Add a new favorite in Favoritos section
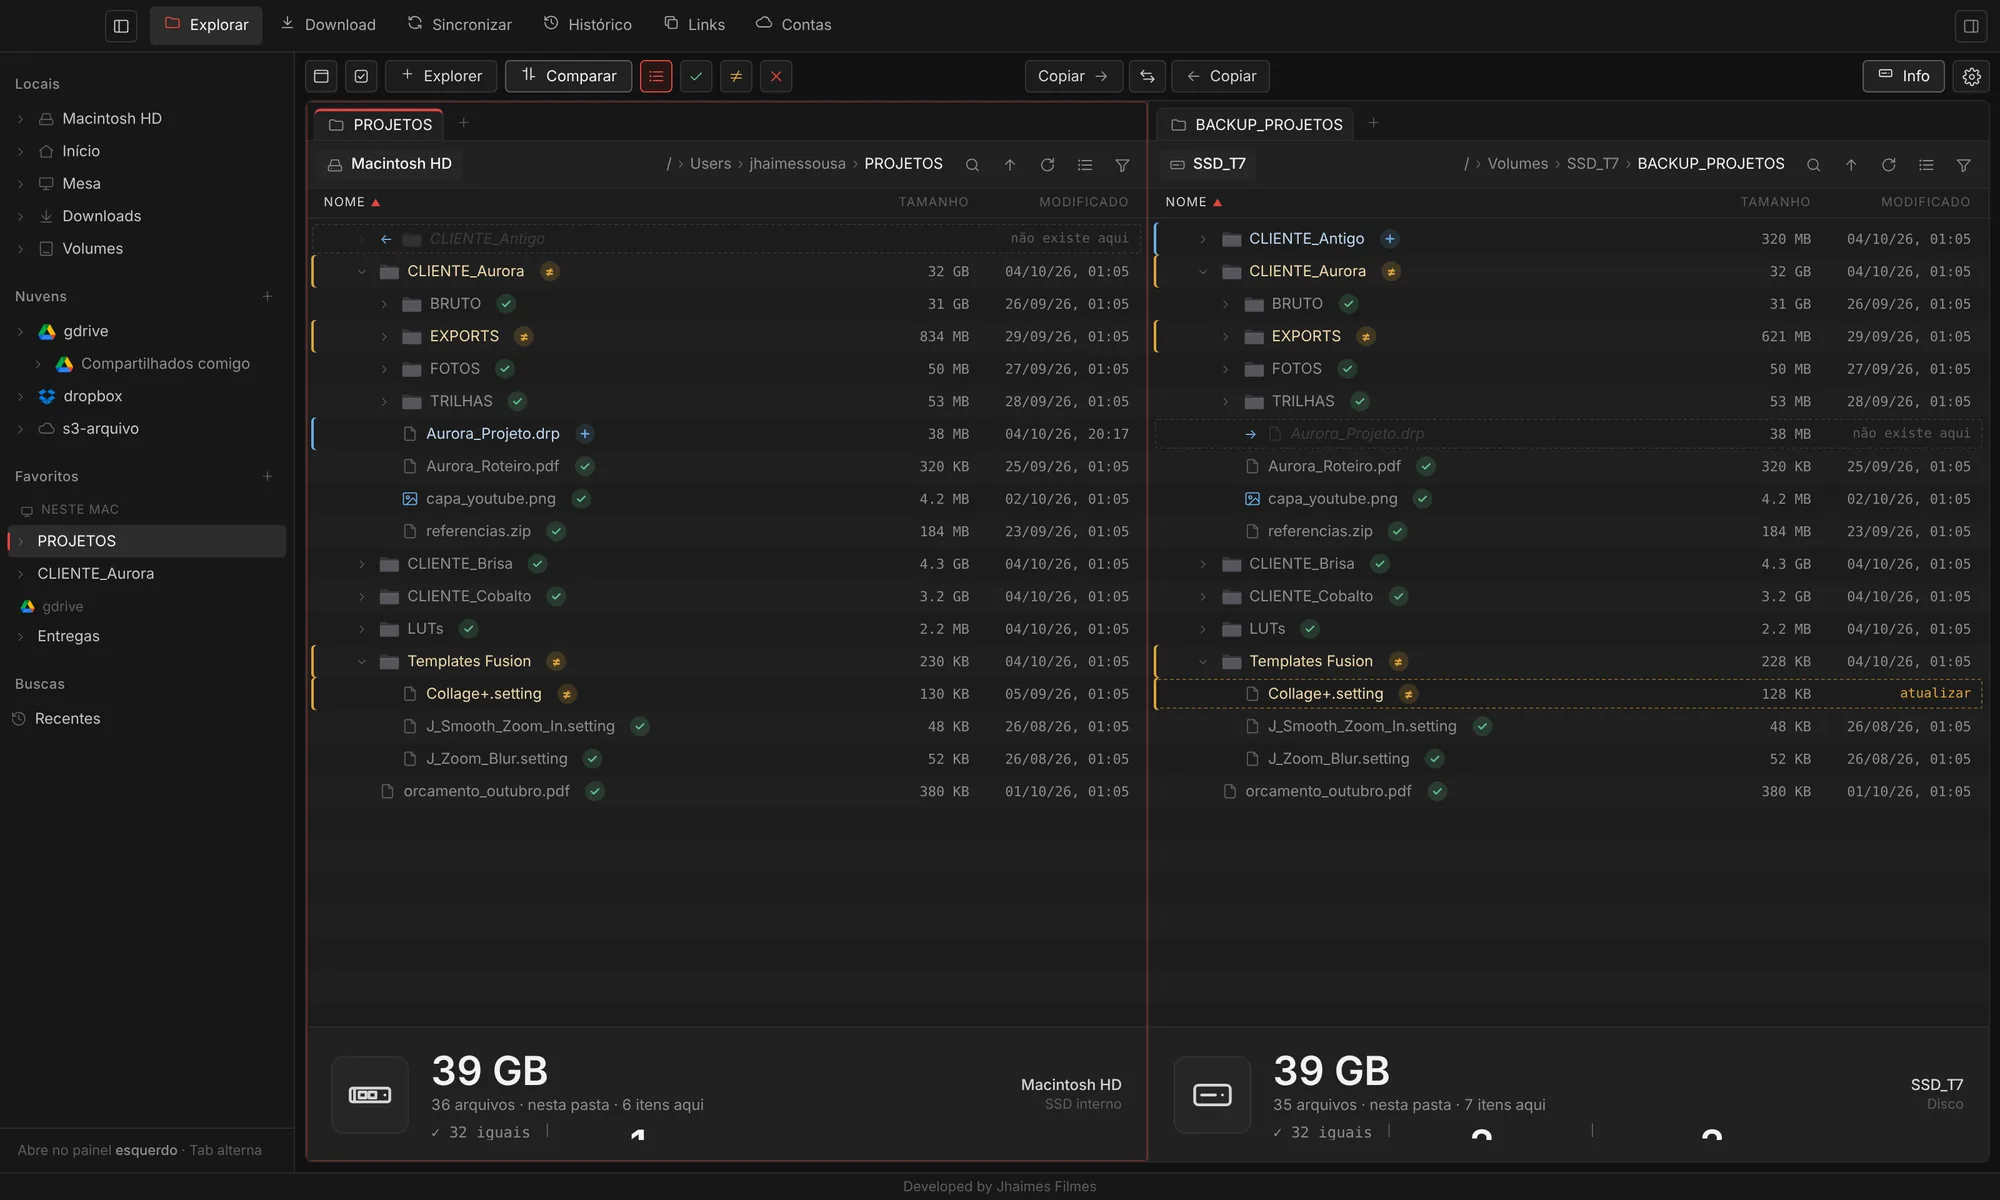Image resolution: width=2000 pixels, height=1200 pixels. point(267,477)
